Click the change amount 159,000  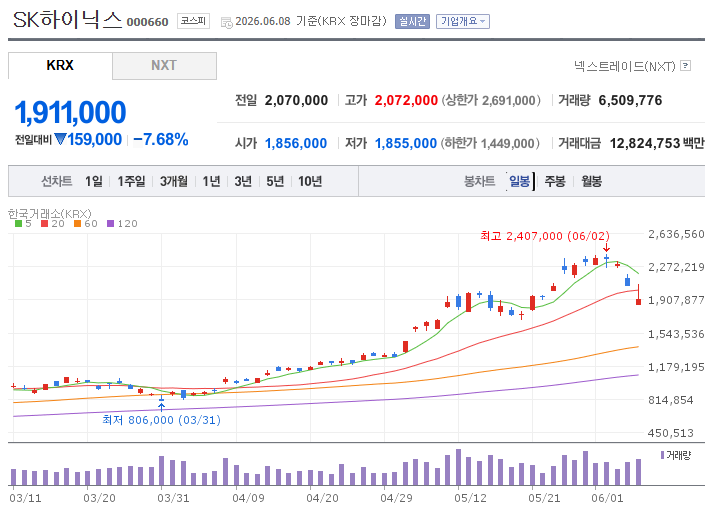tap(94, 139)
